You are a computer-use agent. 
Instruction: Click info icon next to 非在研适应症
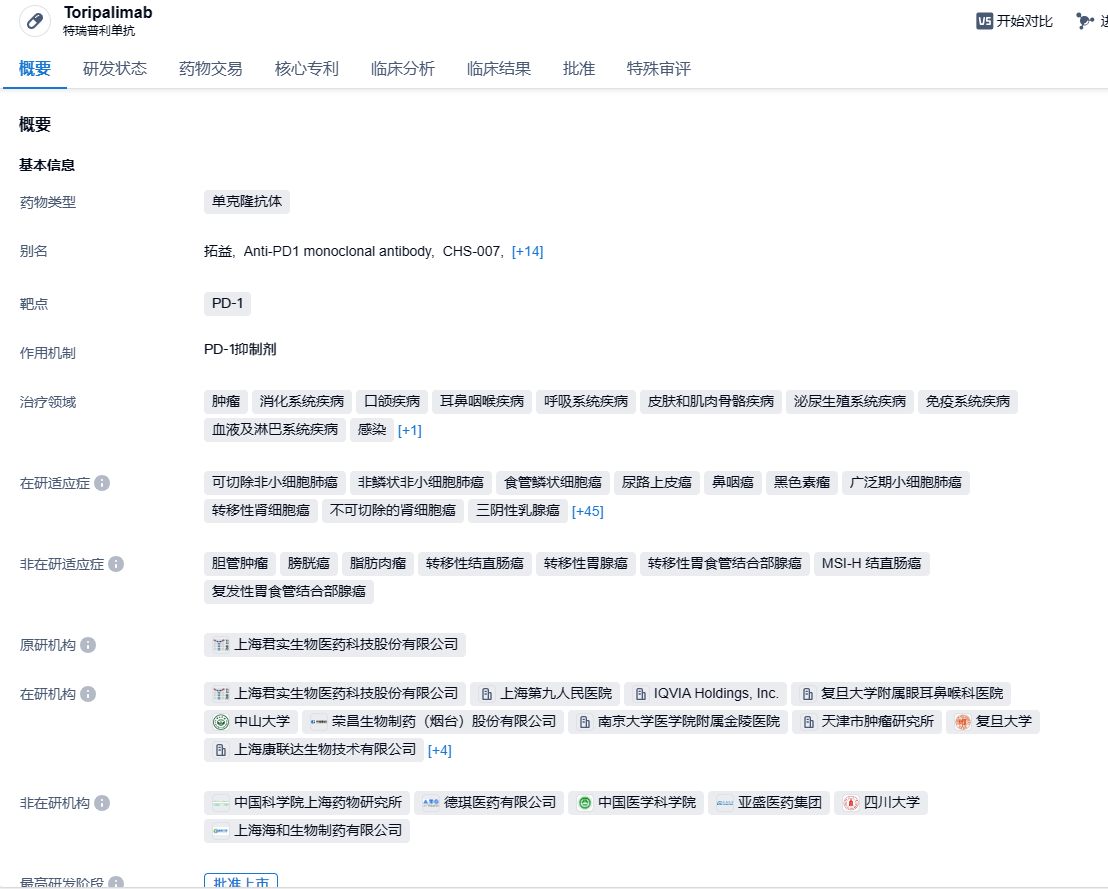(116, 564)
